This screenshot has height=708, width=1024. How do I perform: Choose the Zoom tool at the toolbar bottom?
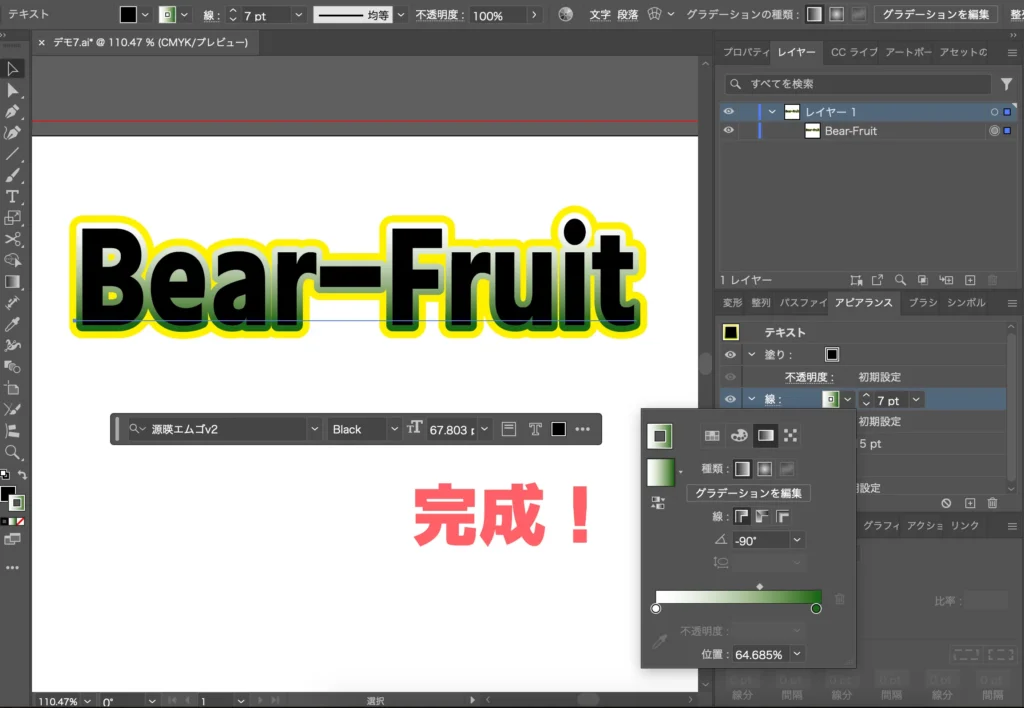(13, 453)
